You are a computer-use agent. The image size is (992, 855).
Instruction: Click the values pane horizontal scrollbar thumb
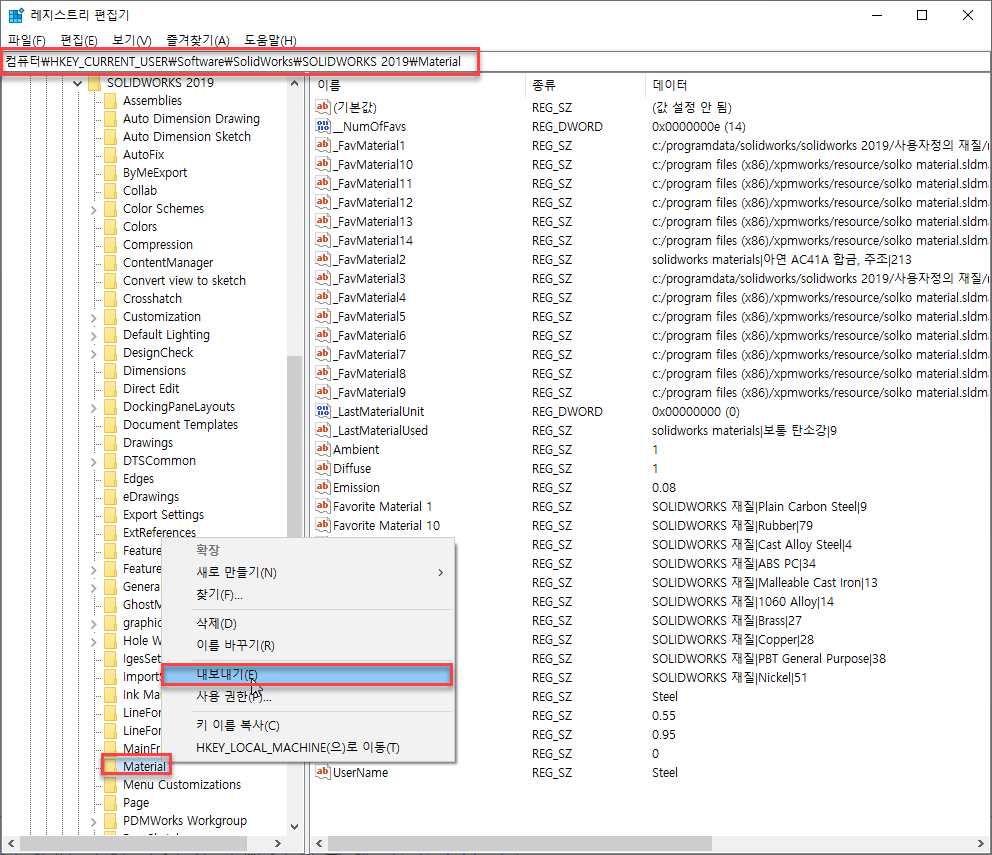tap(519, 843)
